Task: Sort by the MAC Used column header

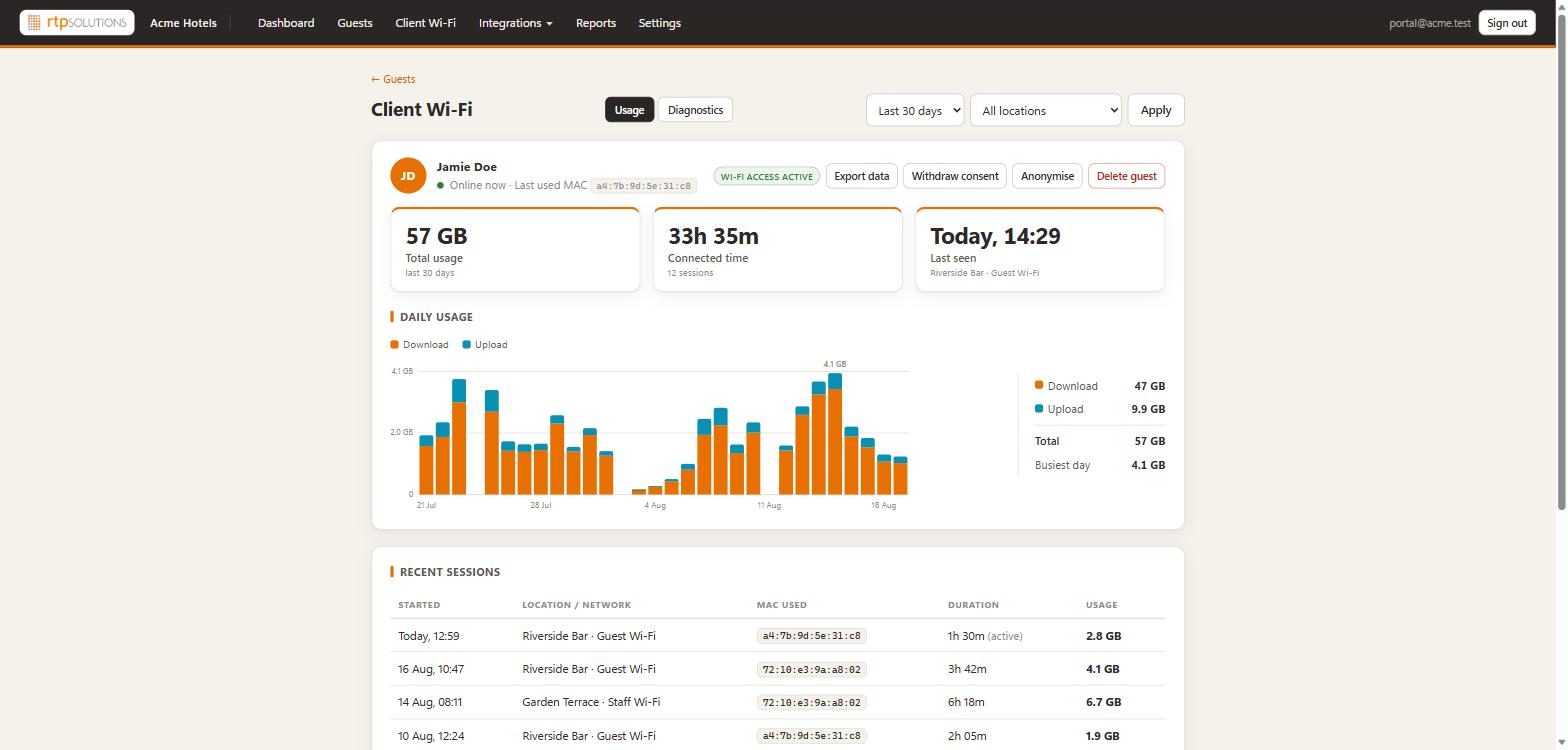Action: click(782, 605)
